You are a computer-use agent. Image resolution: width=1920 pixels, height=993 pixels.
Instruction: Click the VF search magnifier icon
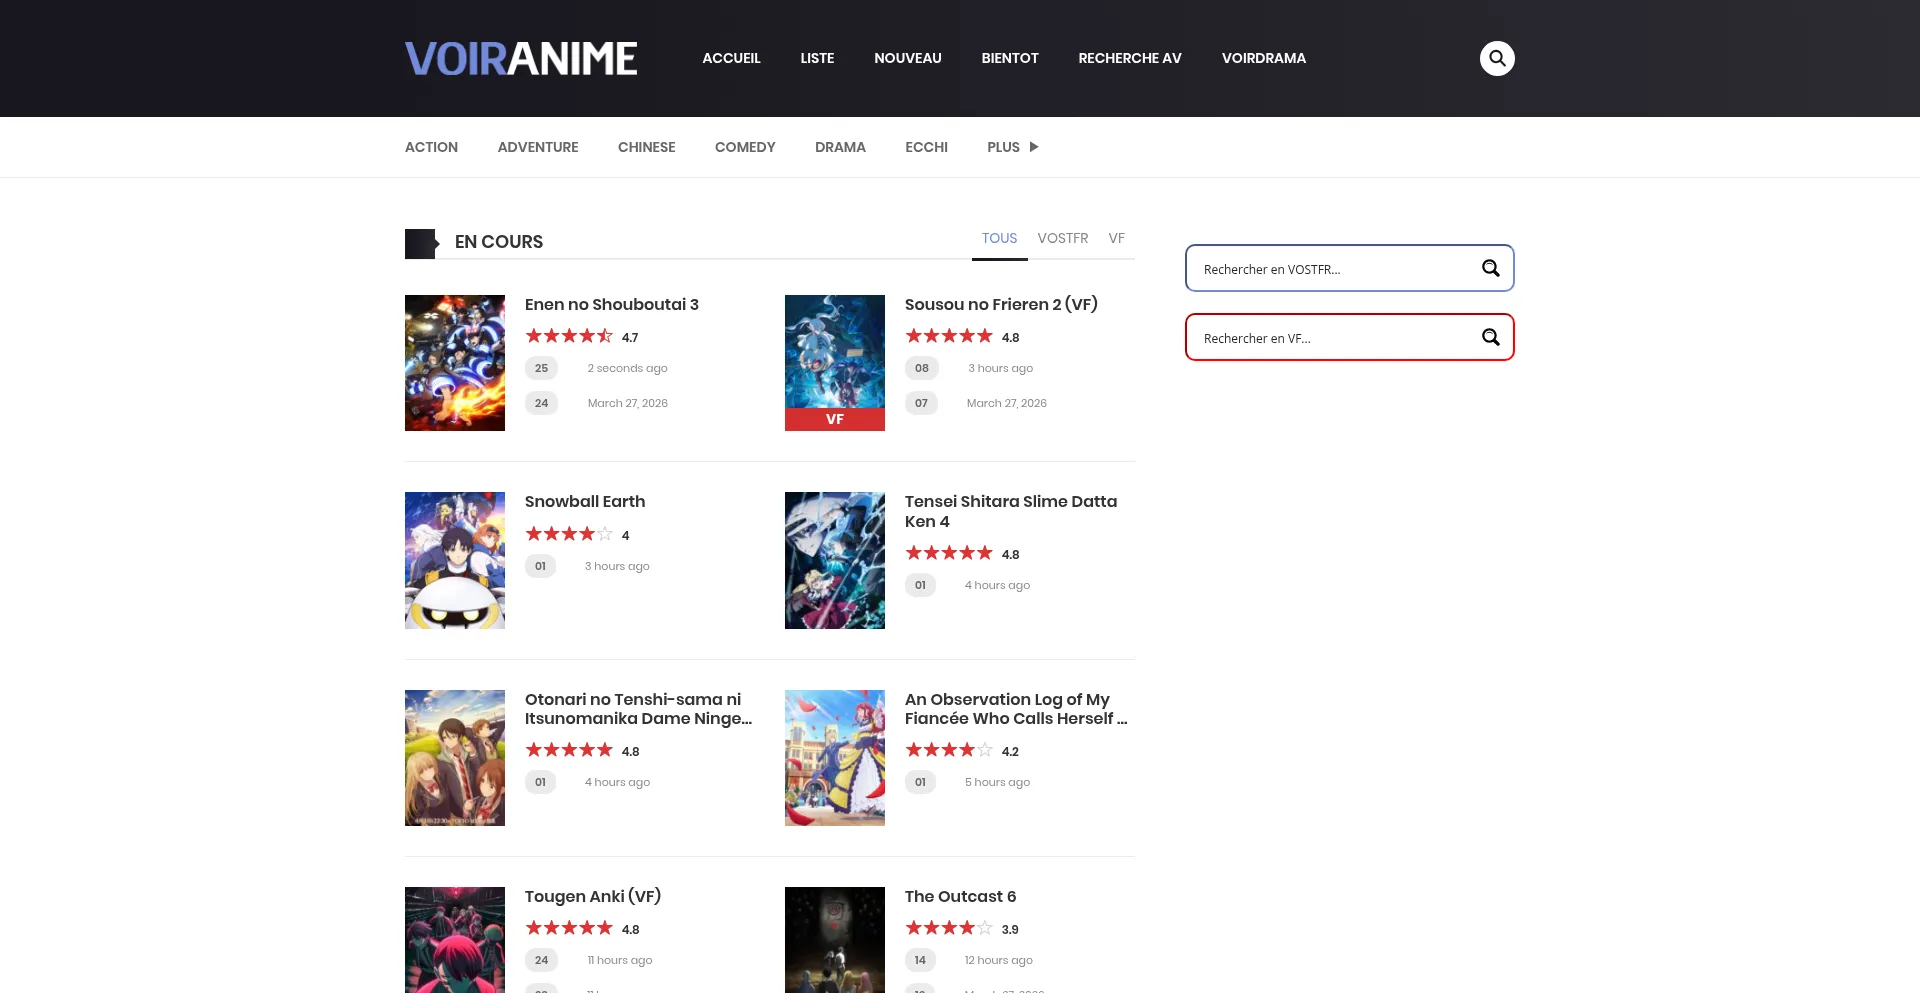[x=1491, y=337]
